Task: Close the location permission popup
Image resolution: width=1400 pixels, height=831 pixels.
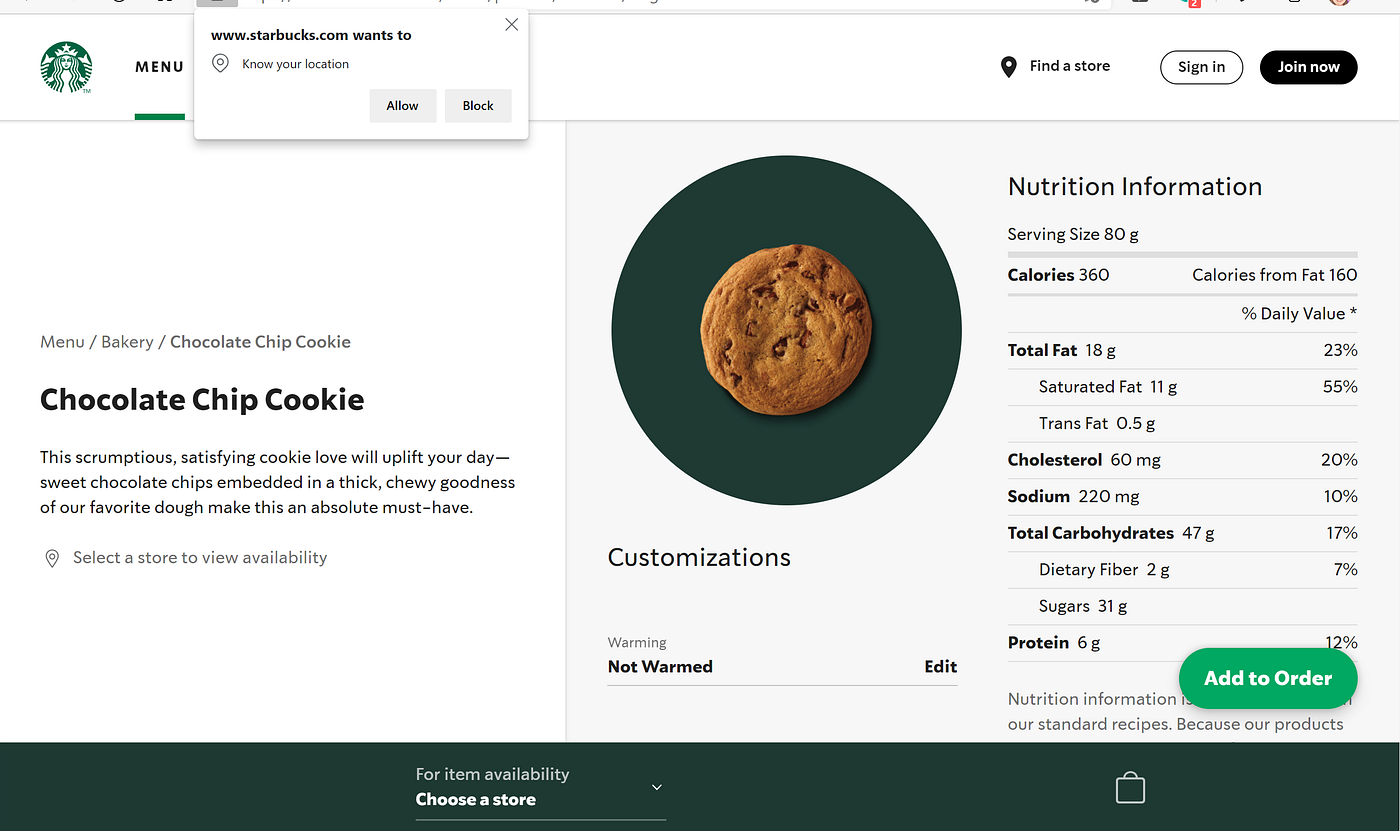Action: (512, 25)
